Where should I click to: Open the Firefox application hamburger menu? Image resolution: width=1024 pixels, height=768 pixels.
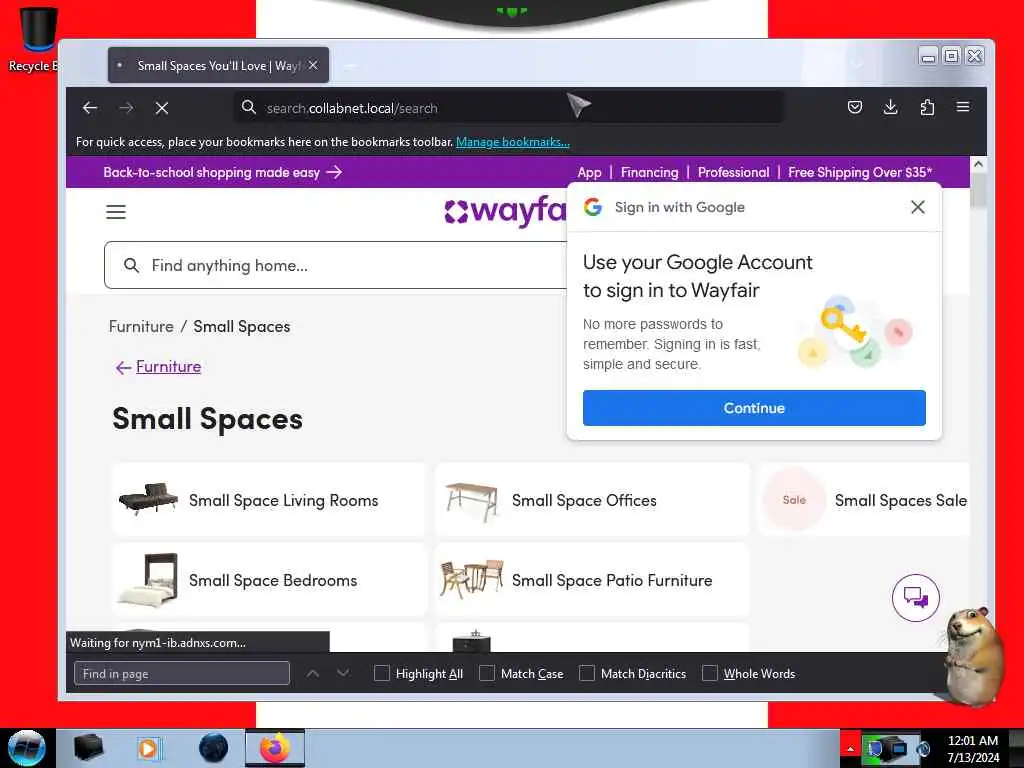pos(963,107)
